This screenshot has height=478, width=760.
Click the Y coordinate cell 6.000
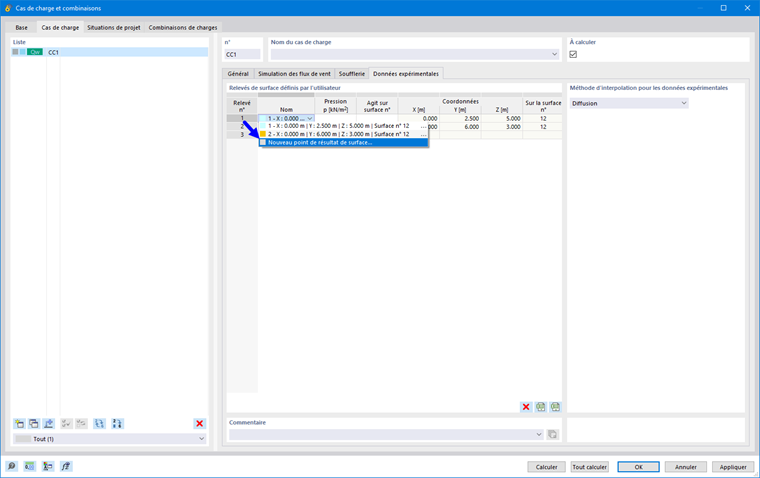tap(460, 127)
